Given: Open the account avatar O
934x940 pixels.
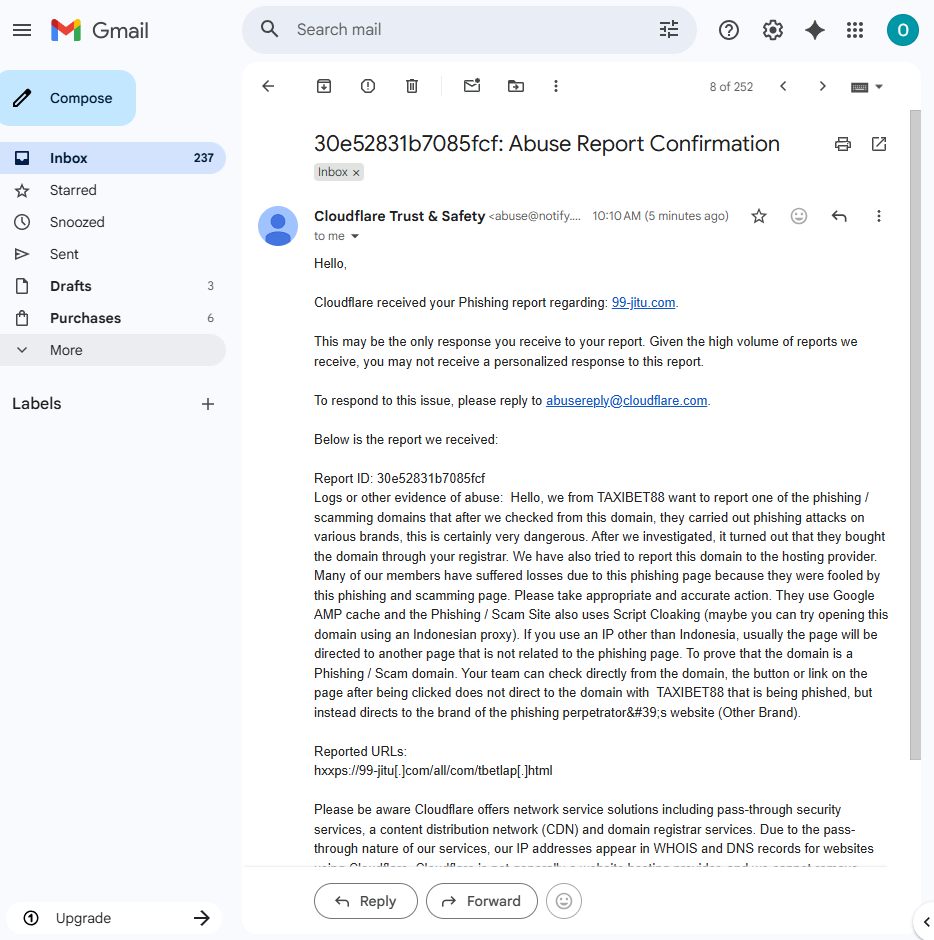Looking at the screenshot, I should [x=903, y=30].
